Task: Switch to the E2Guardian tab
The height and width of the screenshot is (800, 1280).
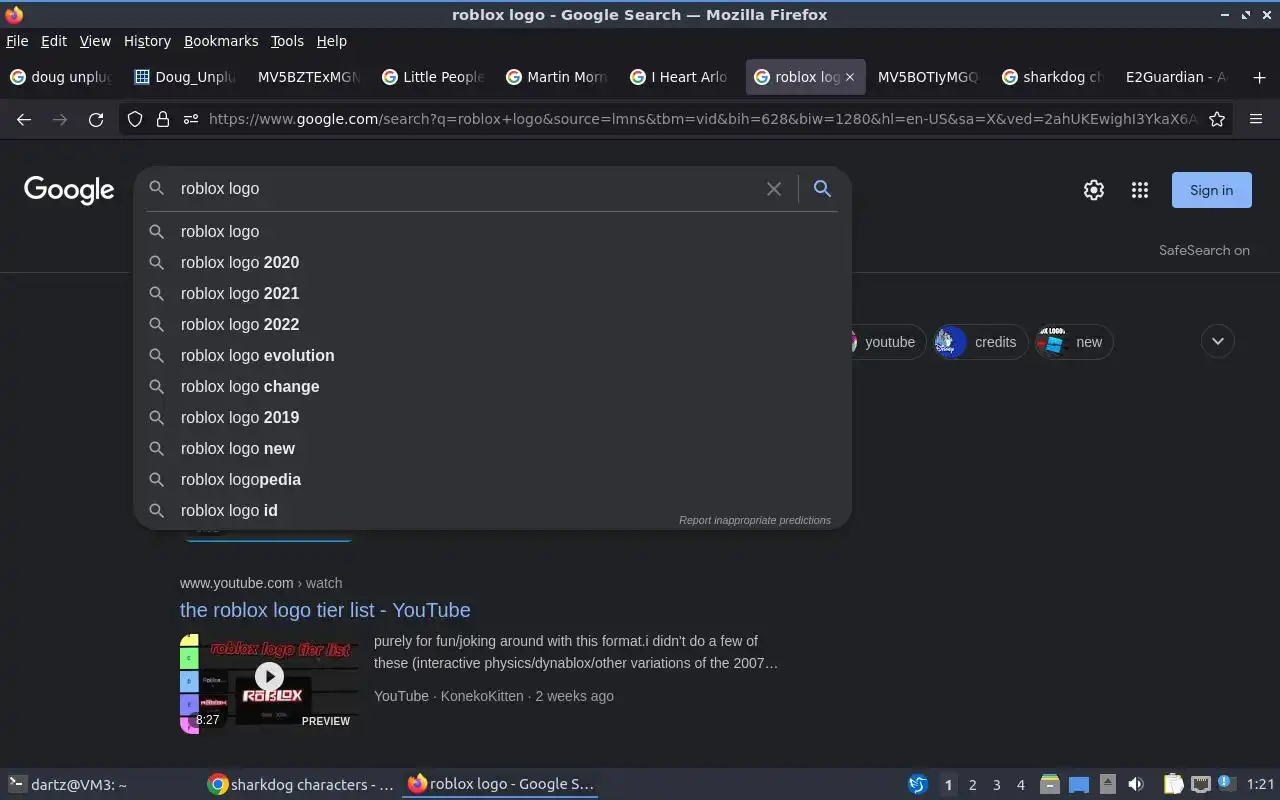Action: click(1176, 77)
